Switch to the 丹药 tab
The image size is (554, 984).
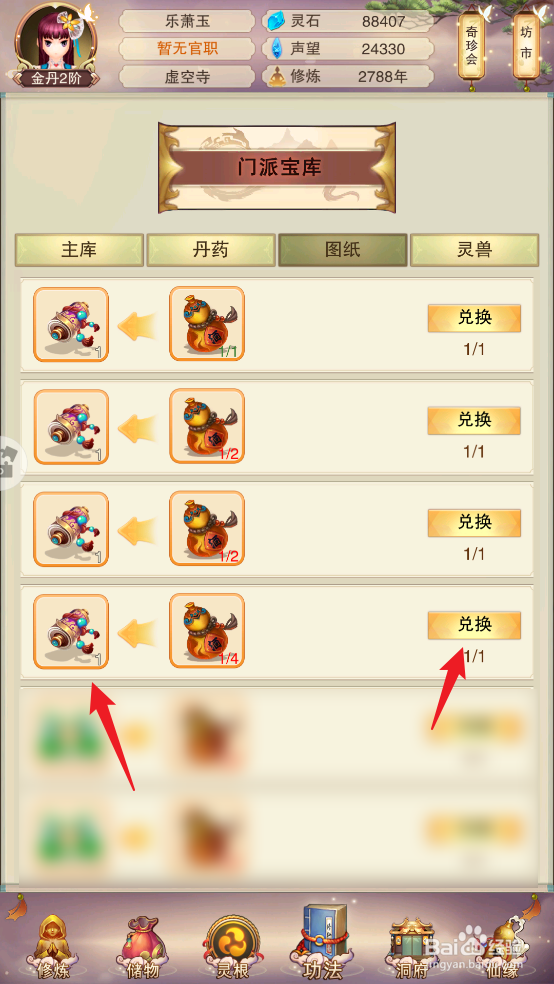tap(211, 250)
